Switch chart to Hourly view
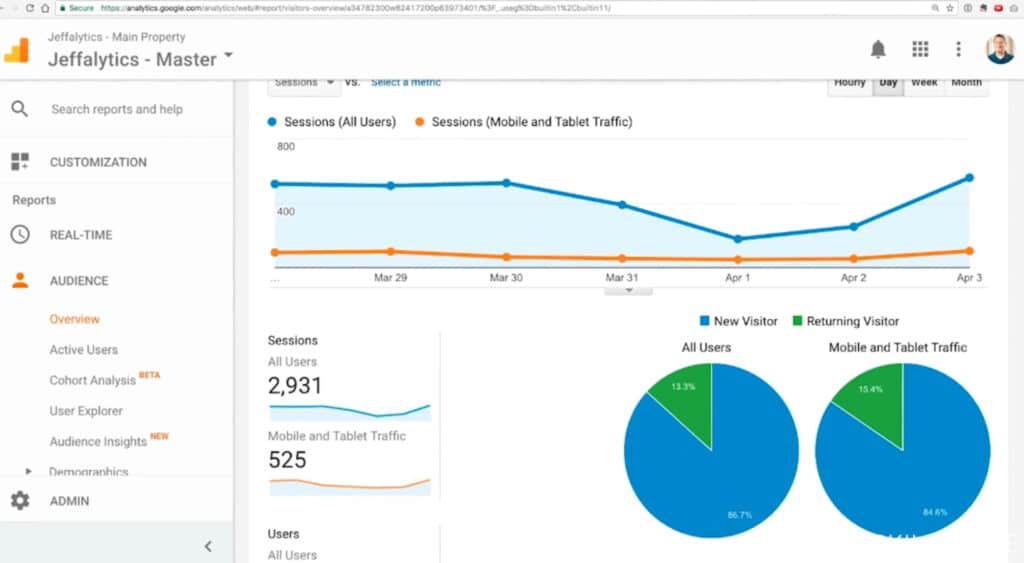This screenshot has height=563, width=1024. 850,83
